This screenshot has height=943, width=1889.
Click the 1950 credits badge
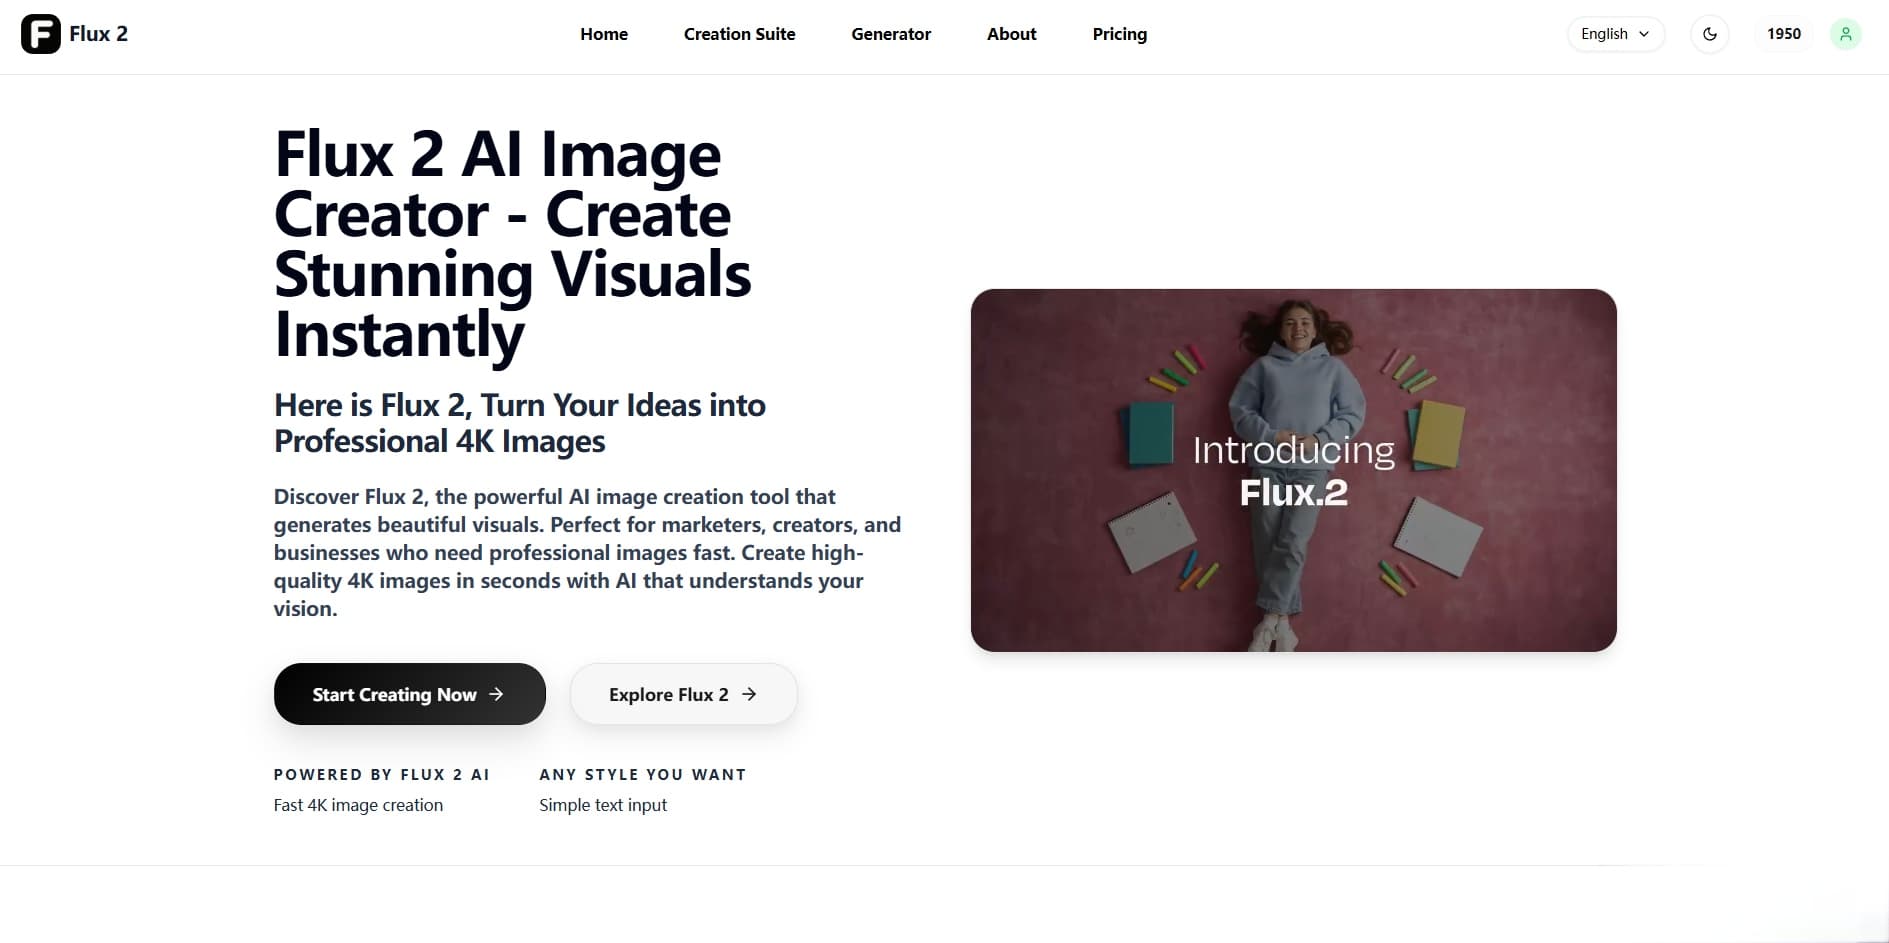[x=1783, y=34]
